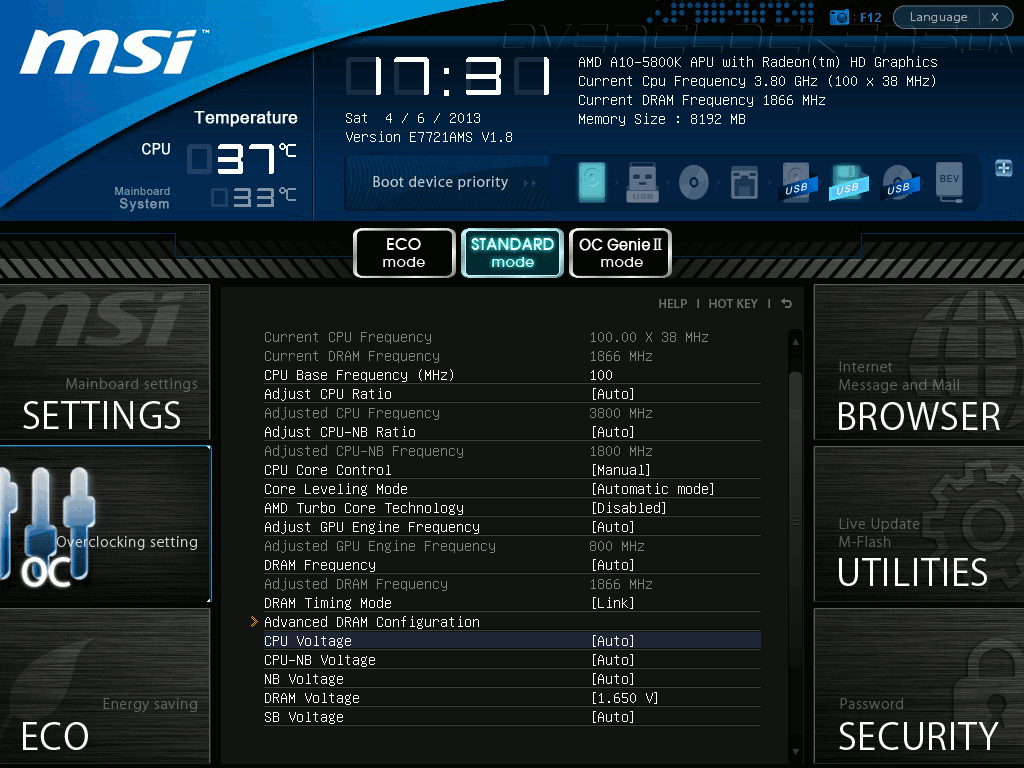This screenshot has height=768, width=1024.
Task: Open the NB Voltage [Auto] setting
Action: coord(512,679)
